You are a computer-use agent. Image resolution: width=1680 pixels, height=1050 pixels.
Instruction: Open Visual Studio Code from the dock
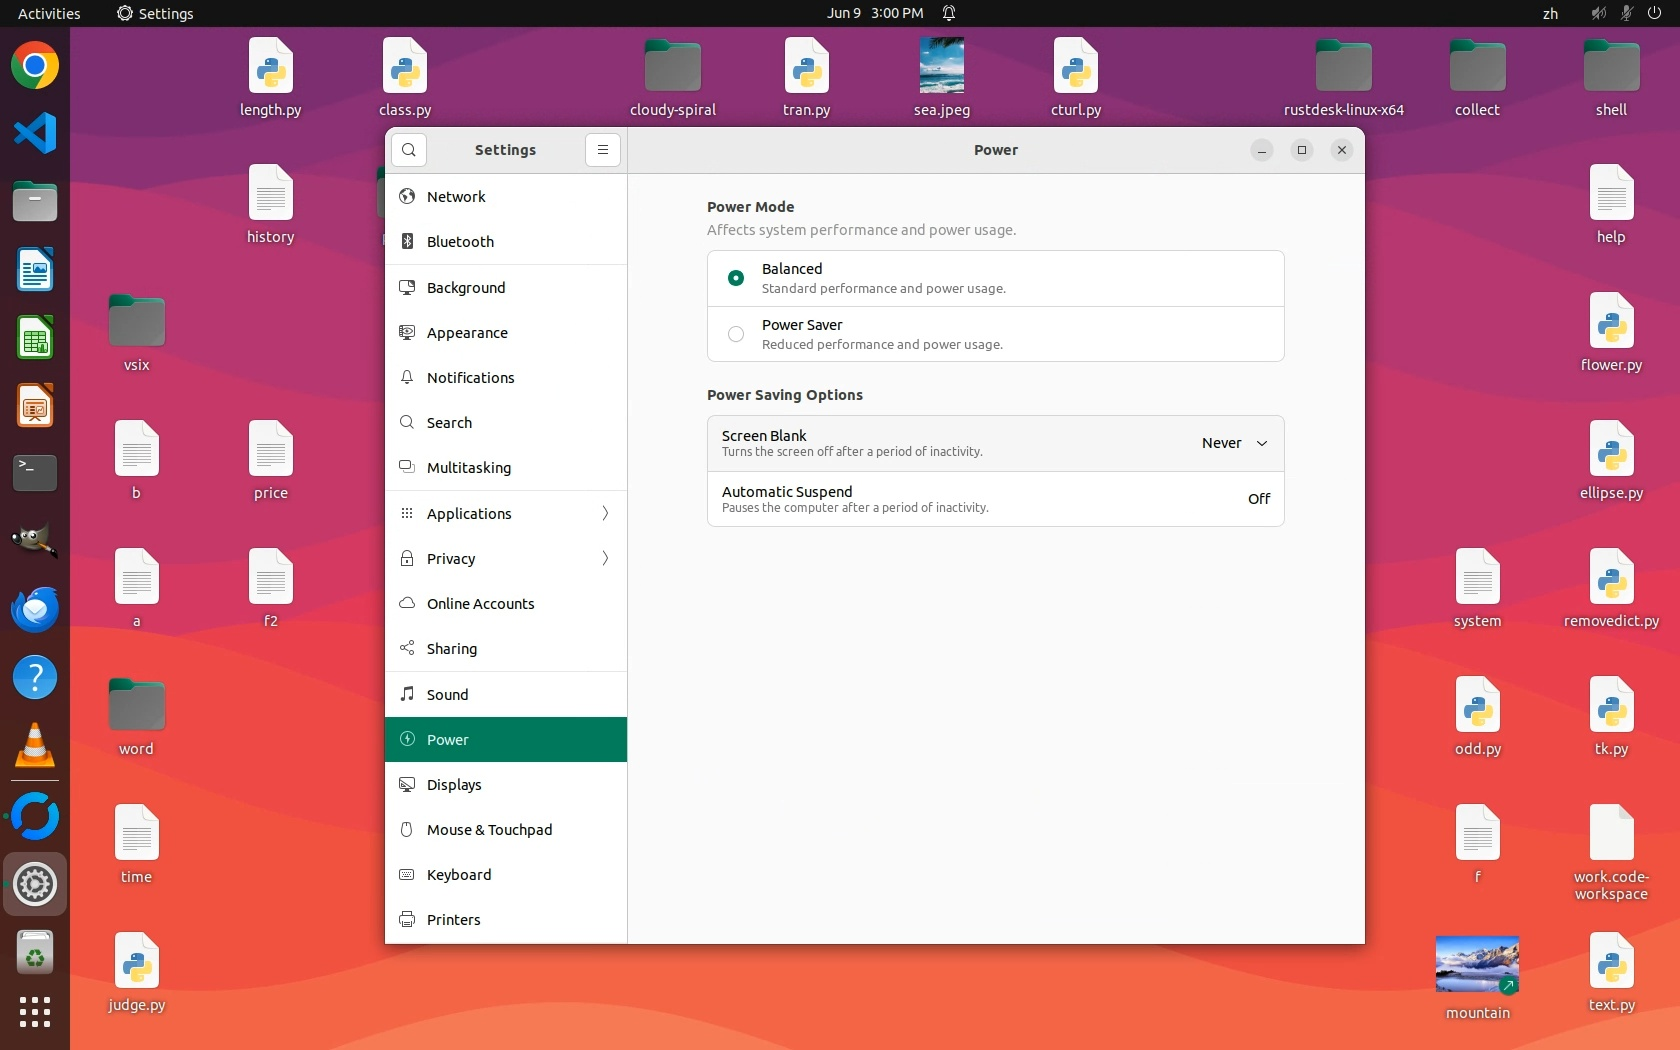(35, 134)
